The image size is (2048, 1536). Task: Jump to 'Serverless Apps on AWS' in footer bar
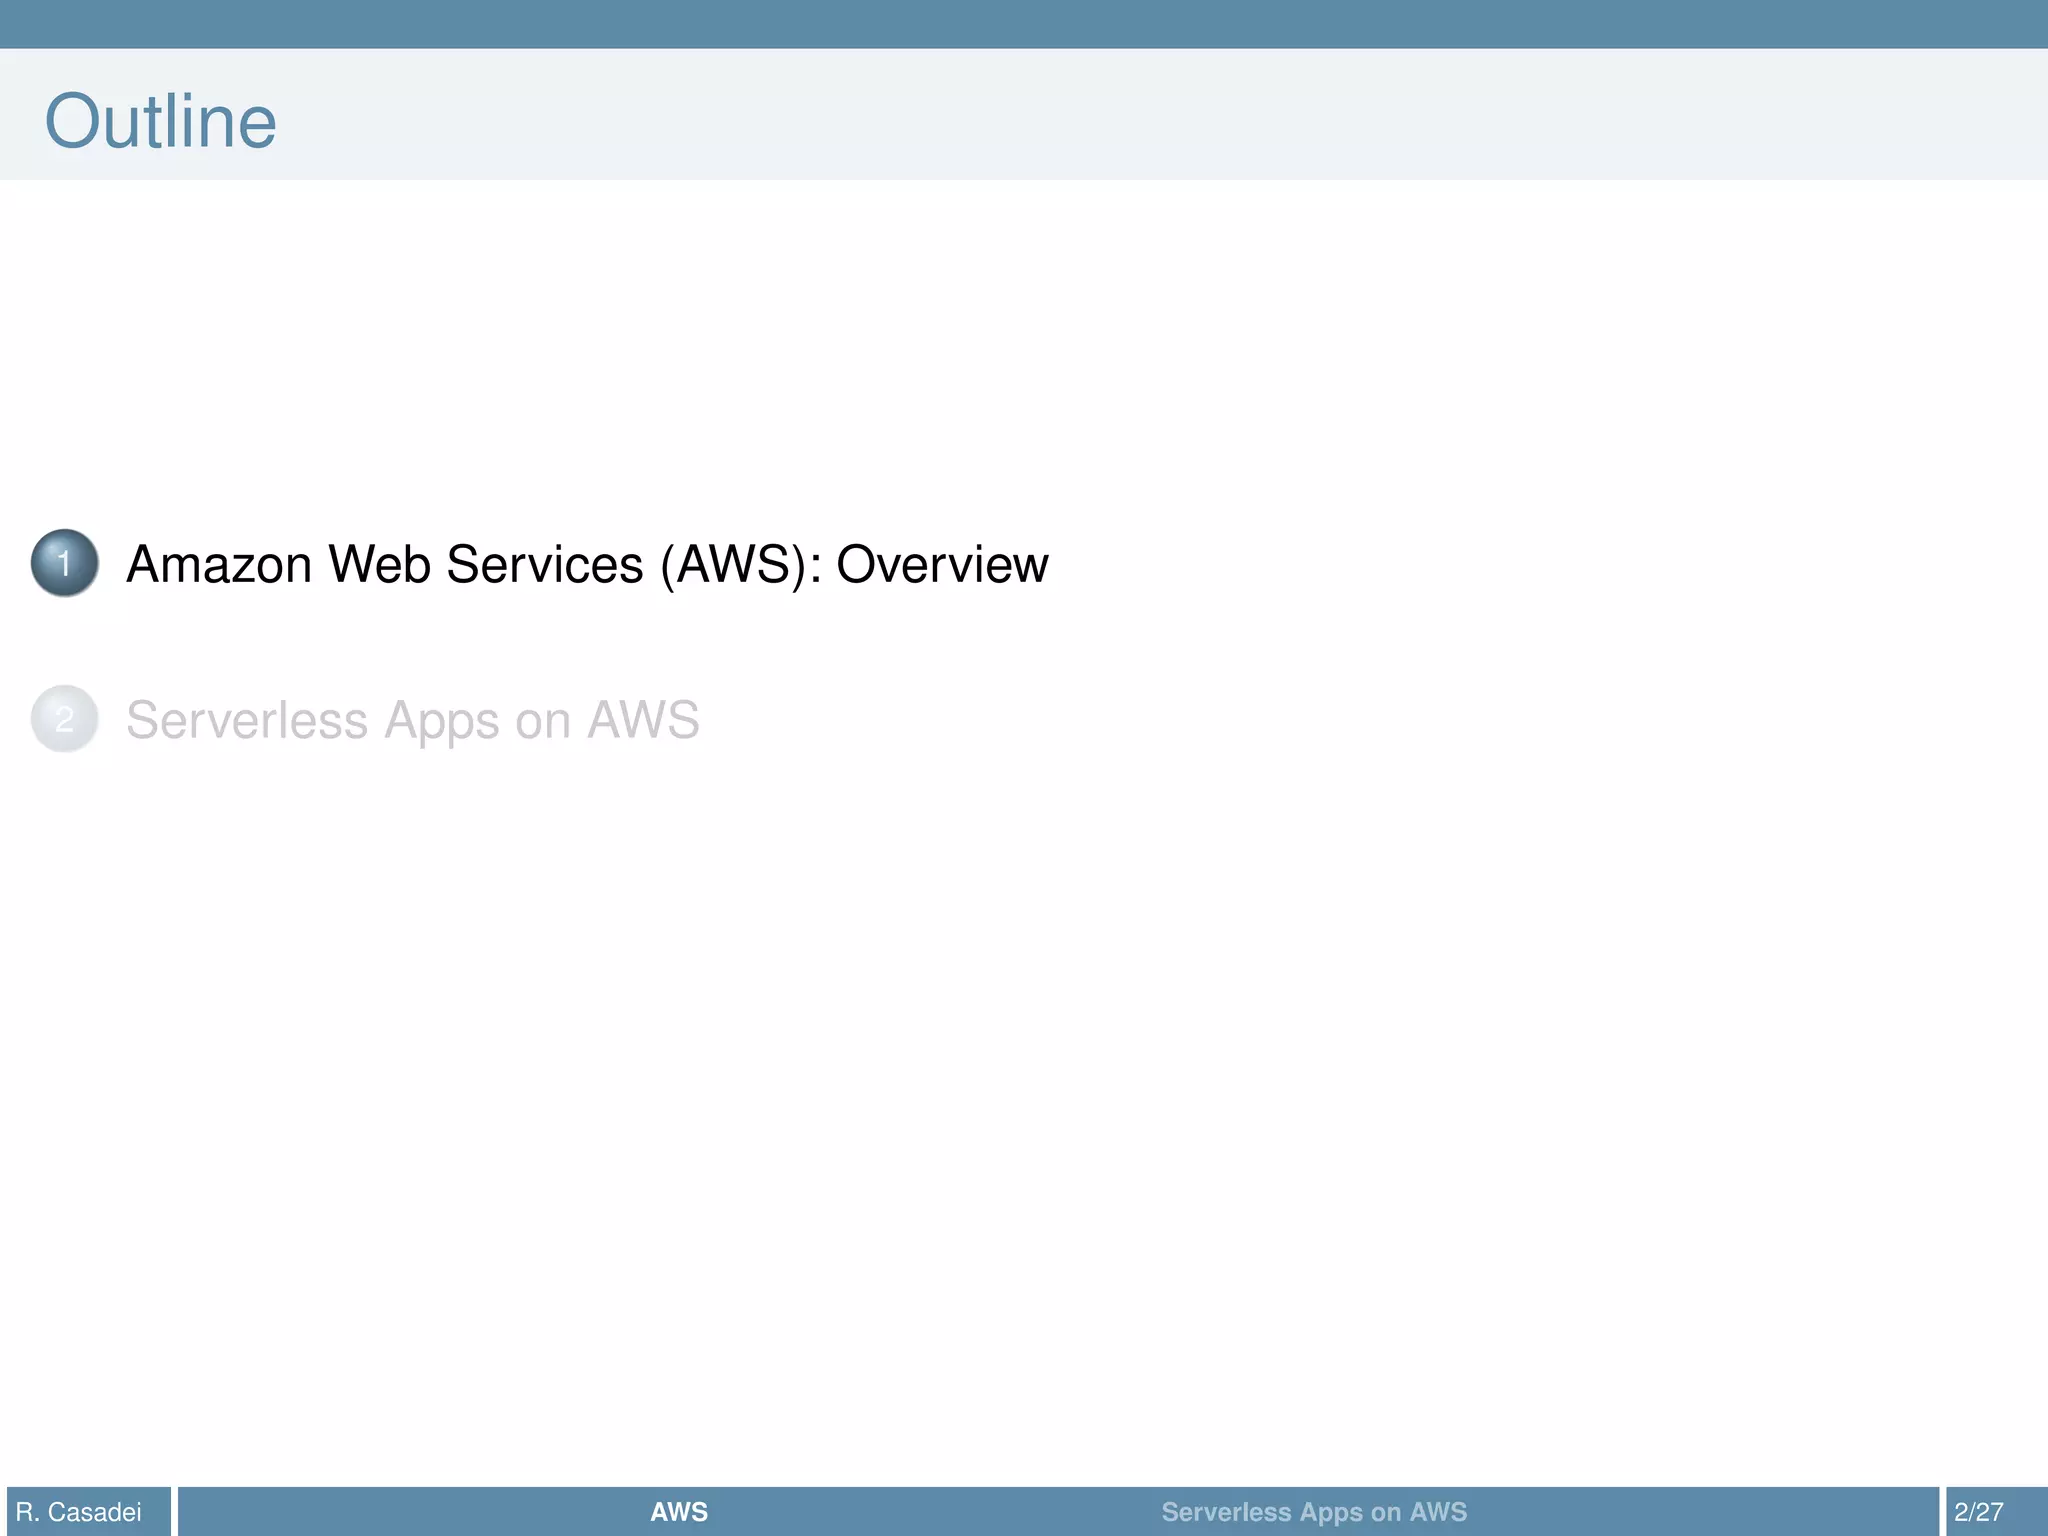[1314, 1512]
